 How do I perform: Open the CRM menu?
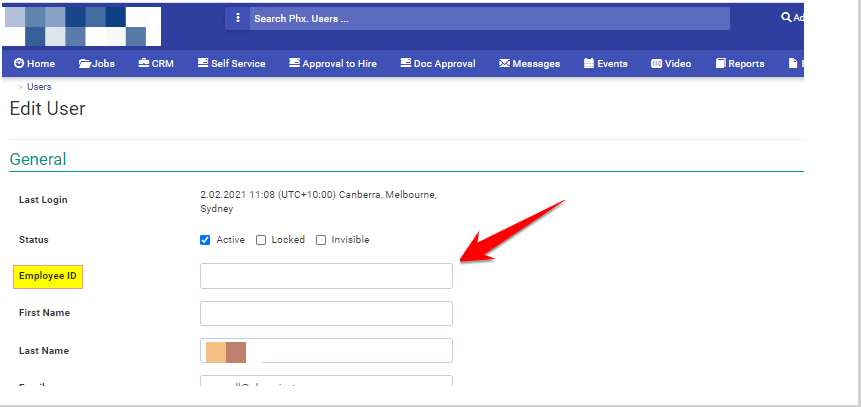tap(156, 64)
